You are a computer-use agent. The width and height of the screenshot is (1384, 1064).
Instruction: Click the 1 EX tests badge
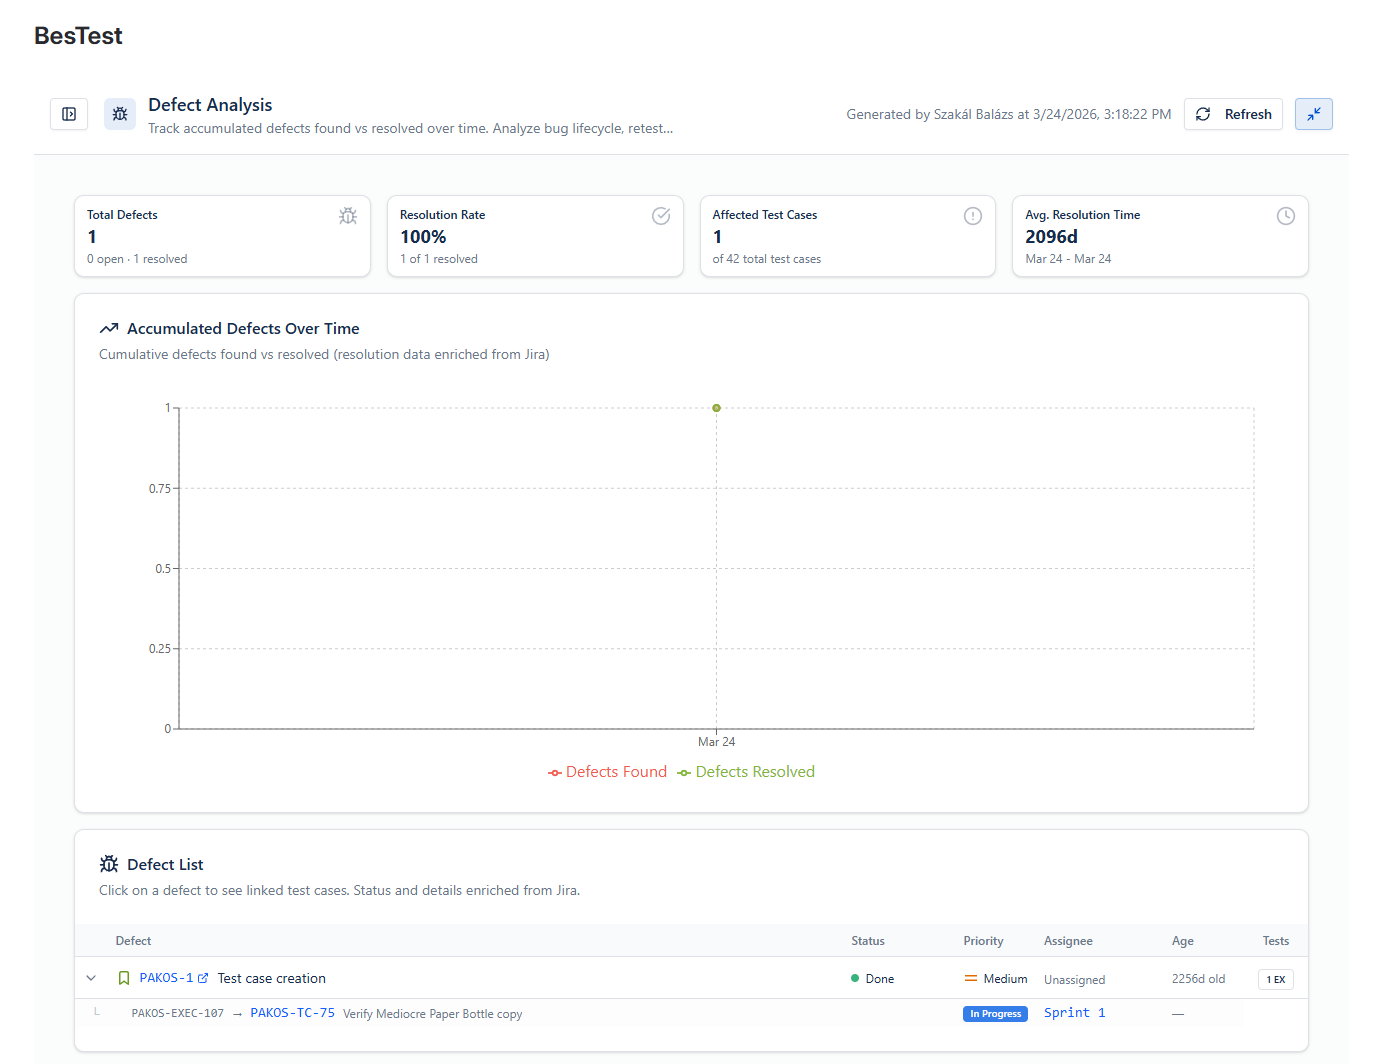1275,979
